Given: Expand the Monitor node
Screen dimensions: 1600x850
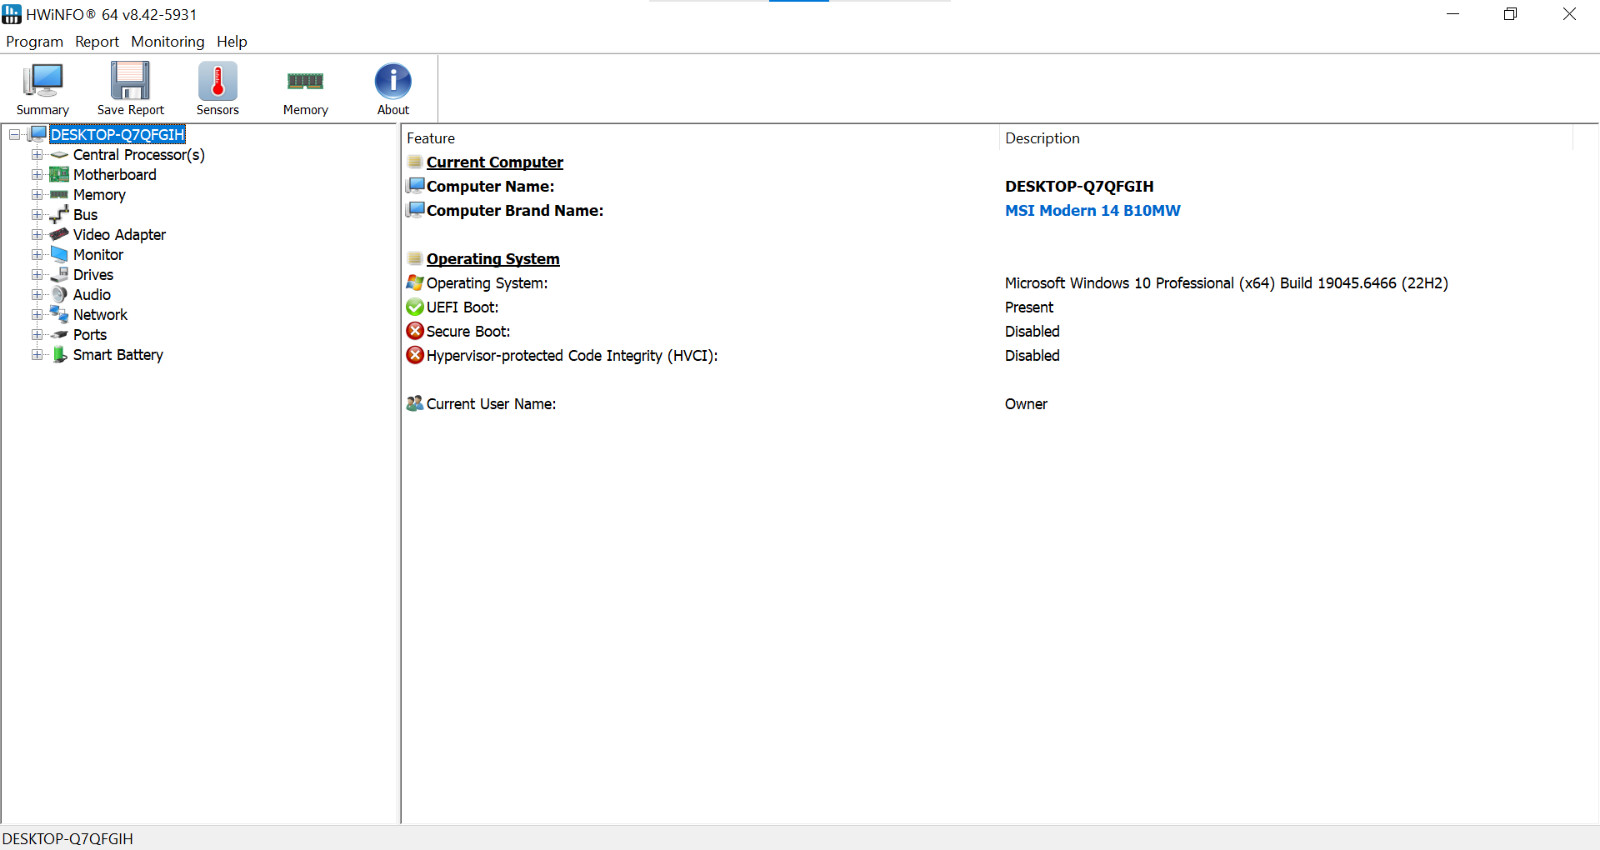Looking at the screenshot, I should 37,255.
